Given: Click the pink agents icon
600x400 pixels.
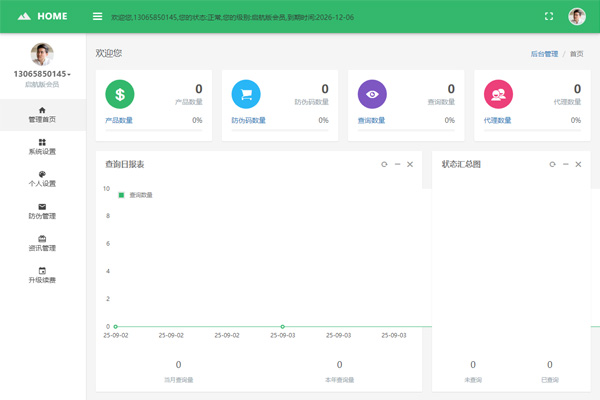Looking at the screenshot, I should pos(498,94).
